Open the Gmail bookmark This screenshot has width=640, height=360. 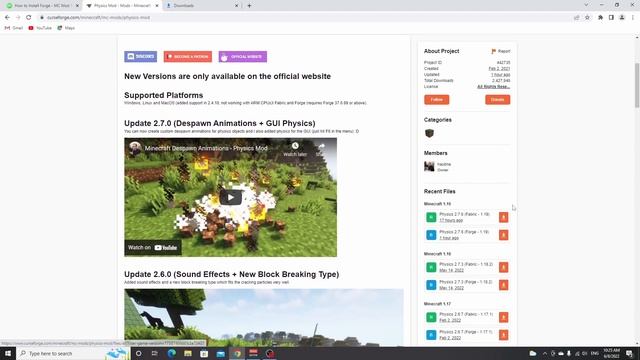[x=13, y=28]
